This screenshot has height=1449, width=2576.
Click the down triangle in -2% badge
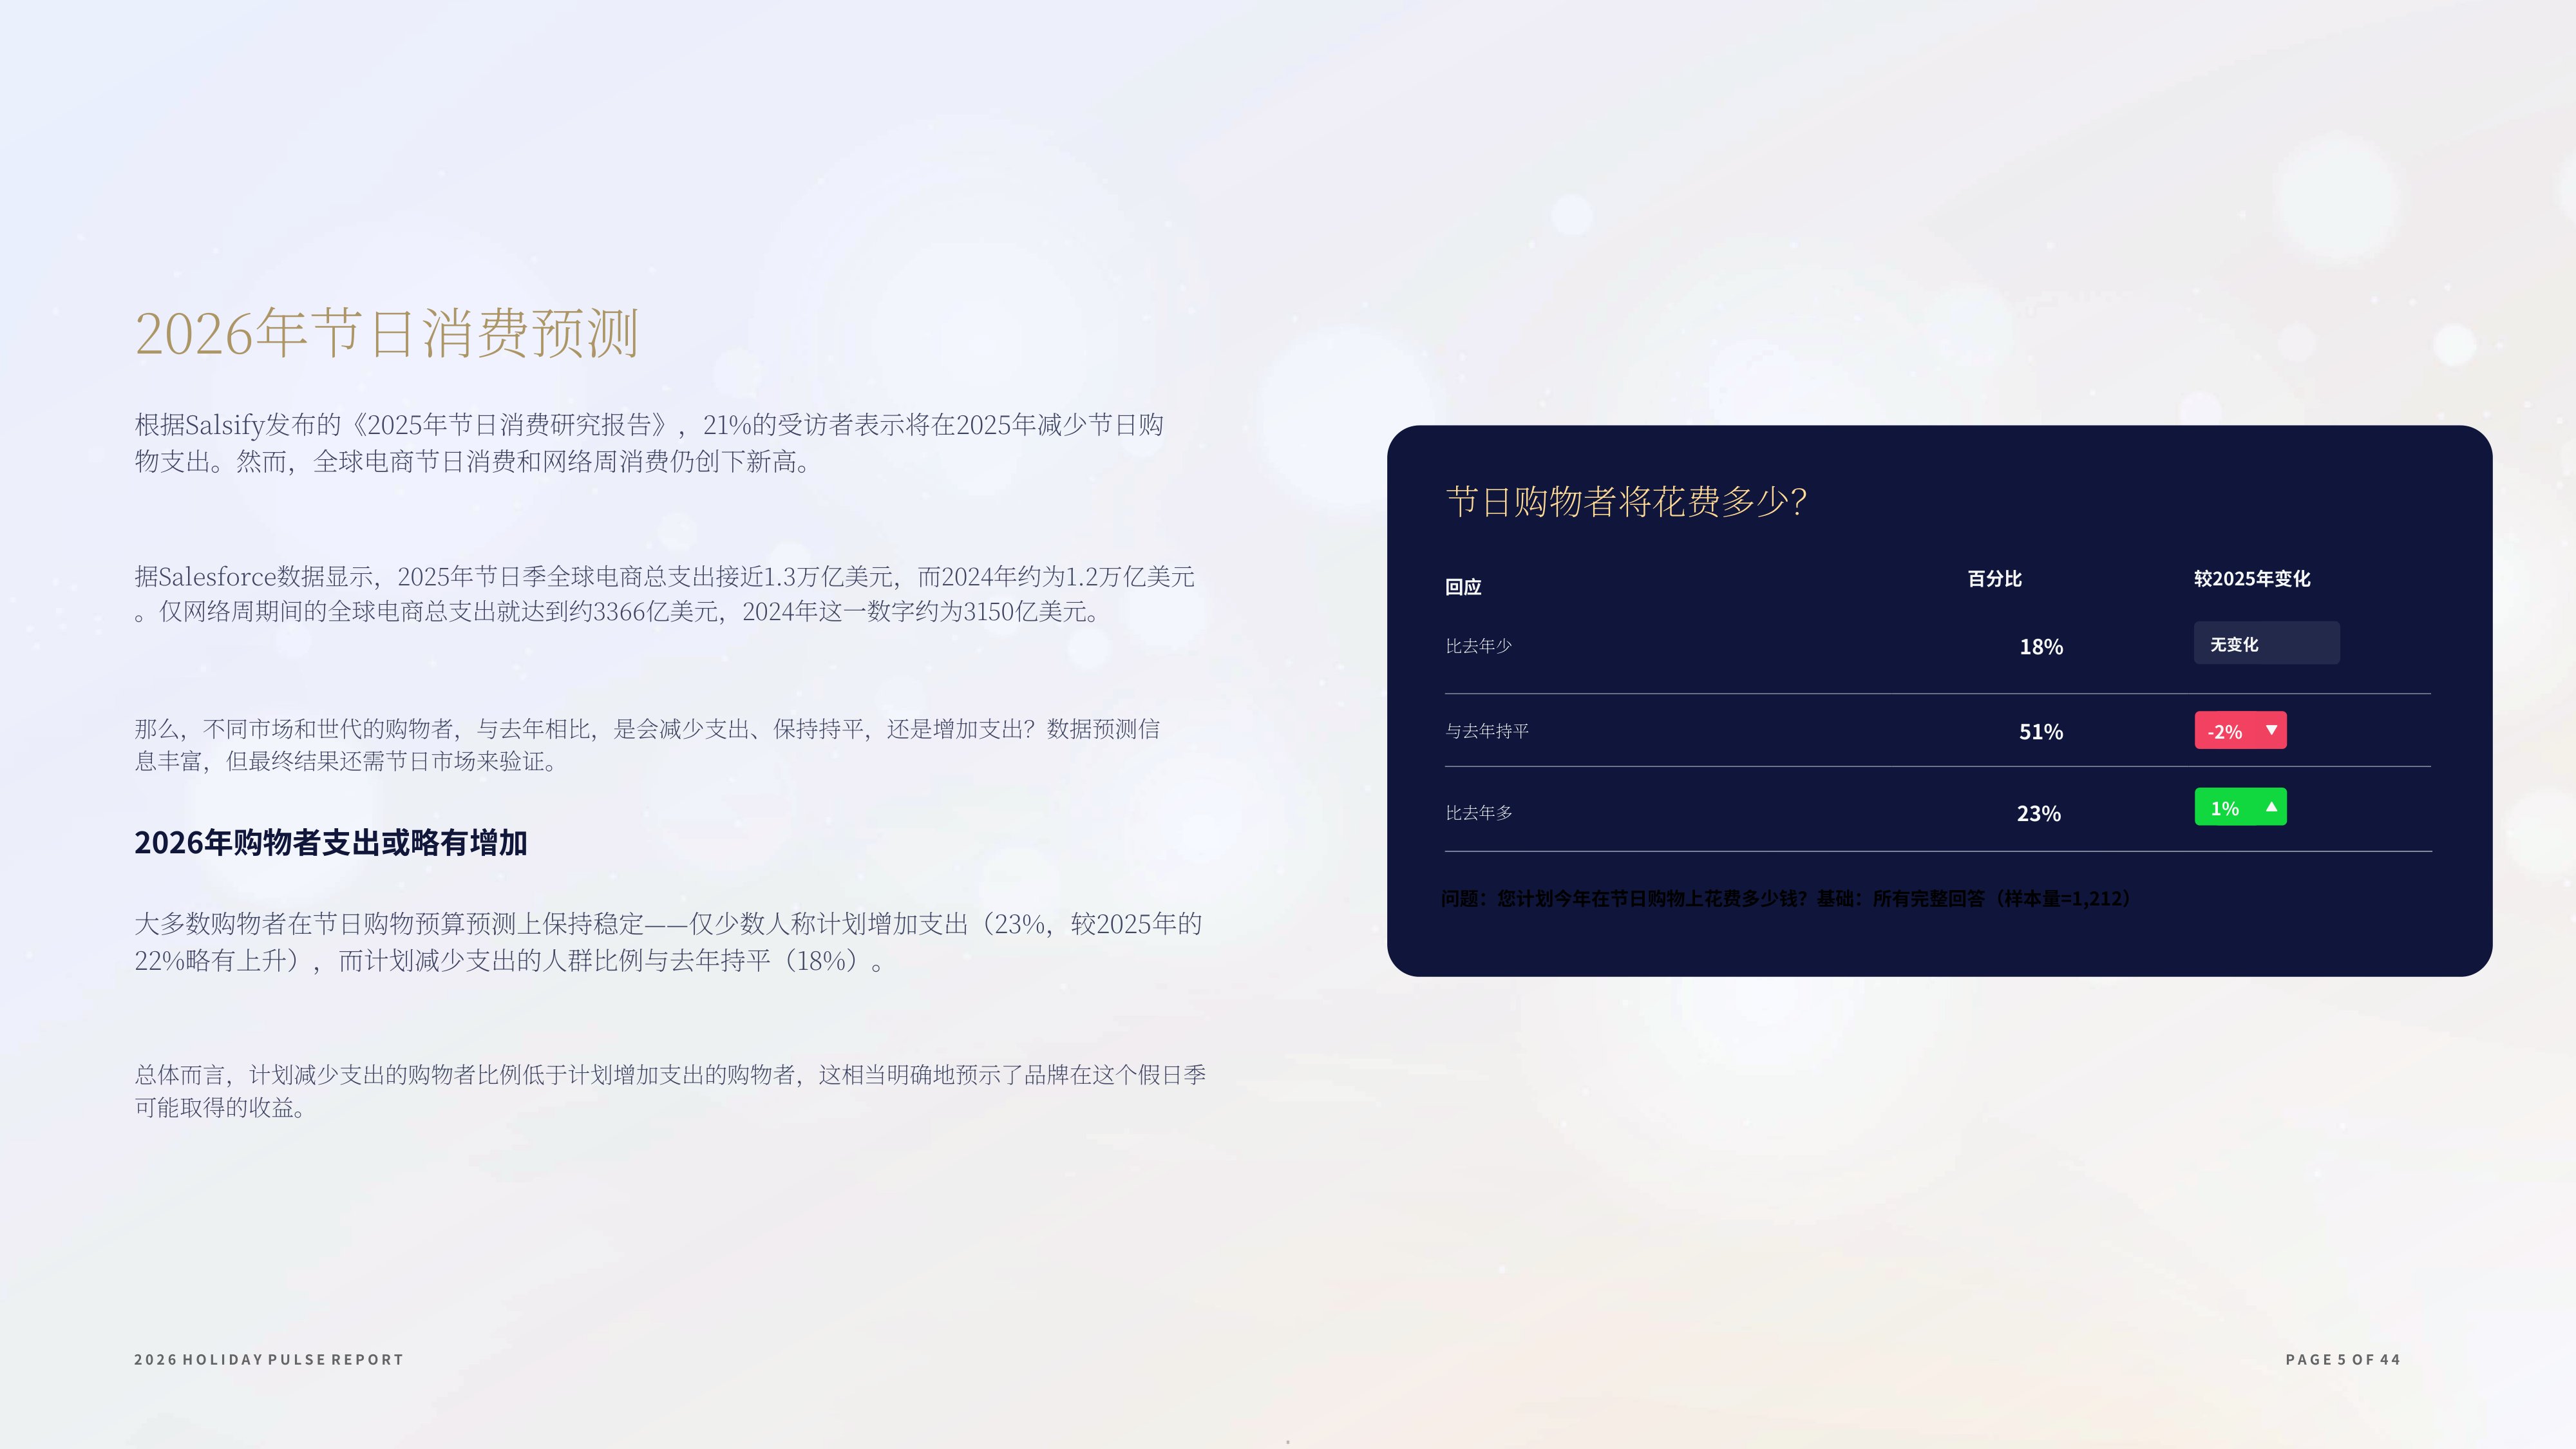(2271, 730)
